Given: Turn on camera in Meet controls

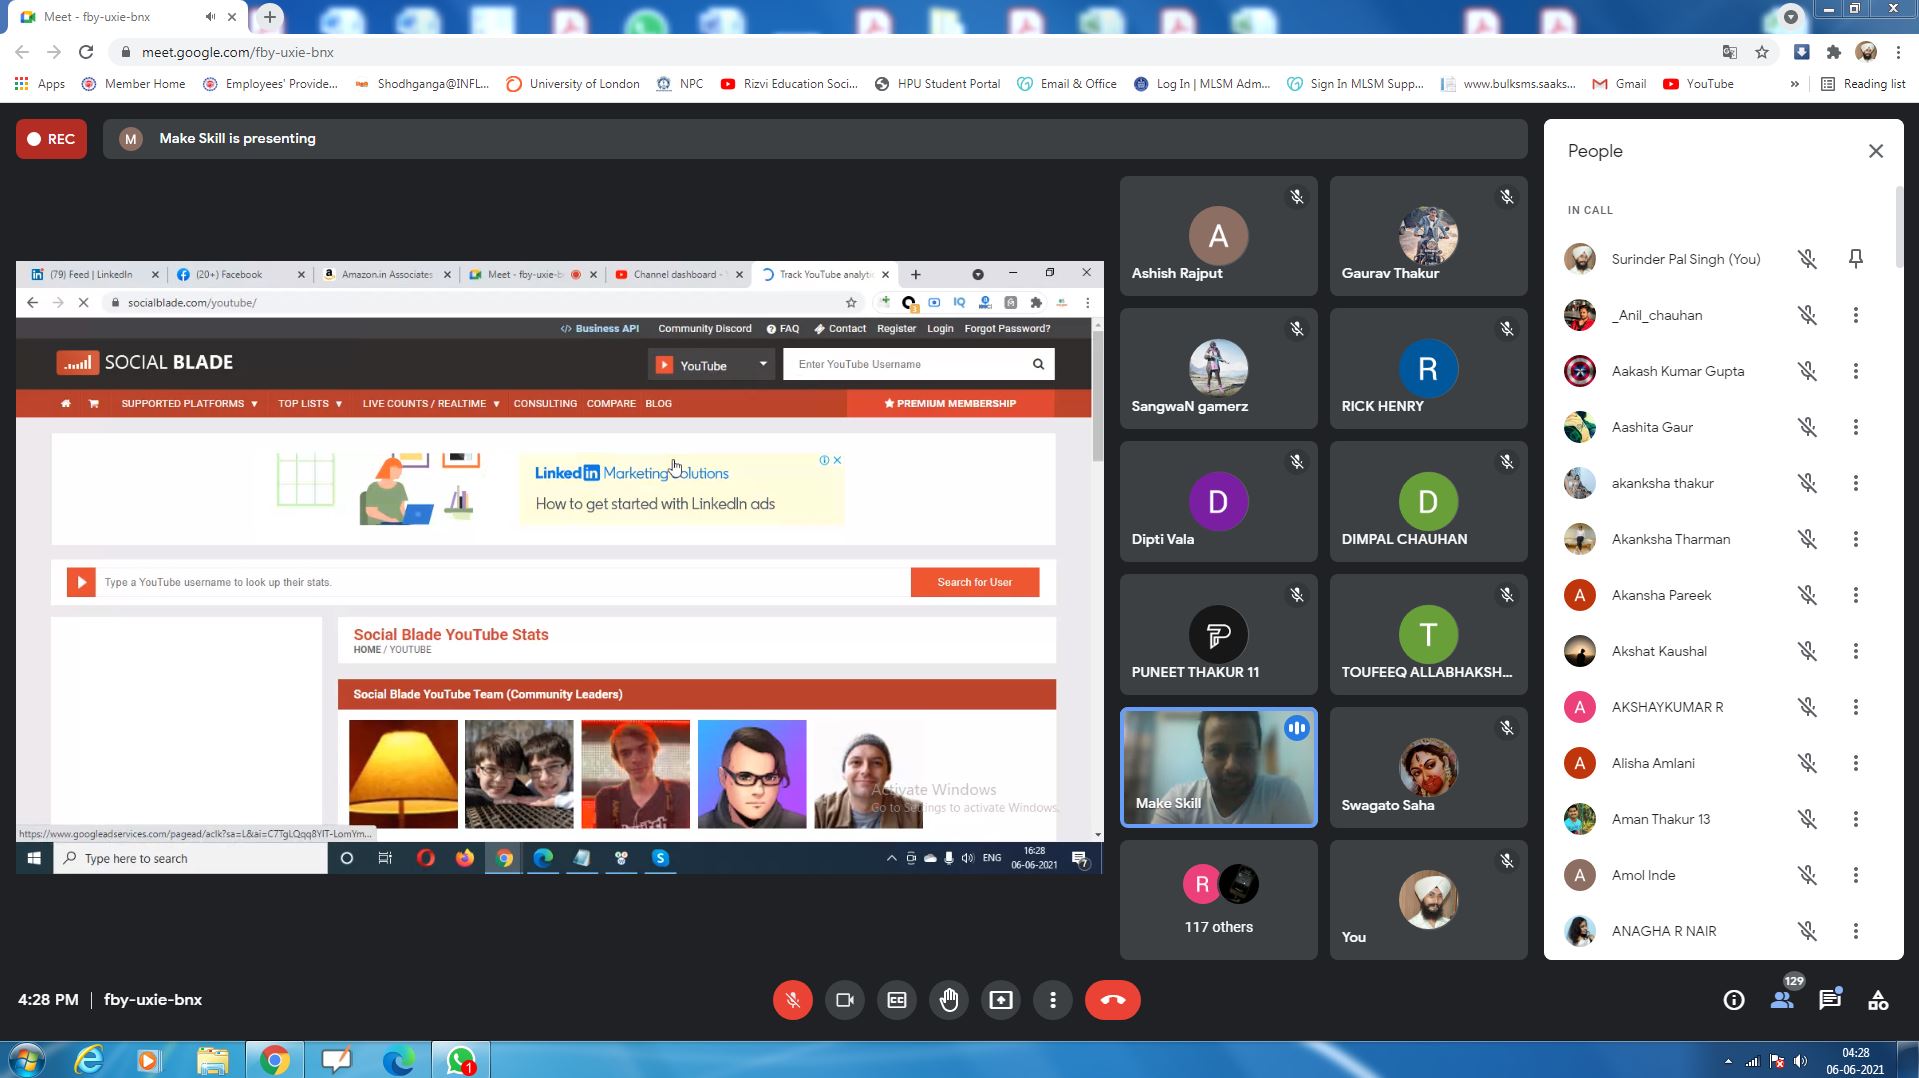Looking at the screenshot, I should pos(844,1000).
